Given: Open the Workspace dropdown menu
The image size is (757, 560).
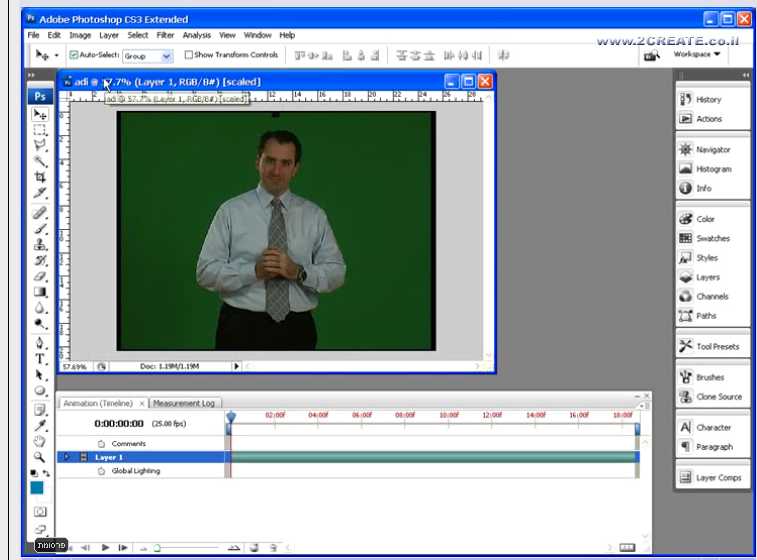Looking at the screenshot, I should tap(697, 54).
